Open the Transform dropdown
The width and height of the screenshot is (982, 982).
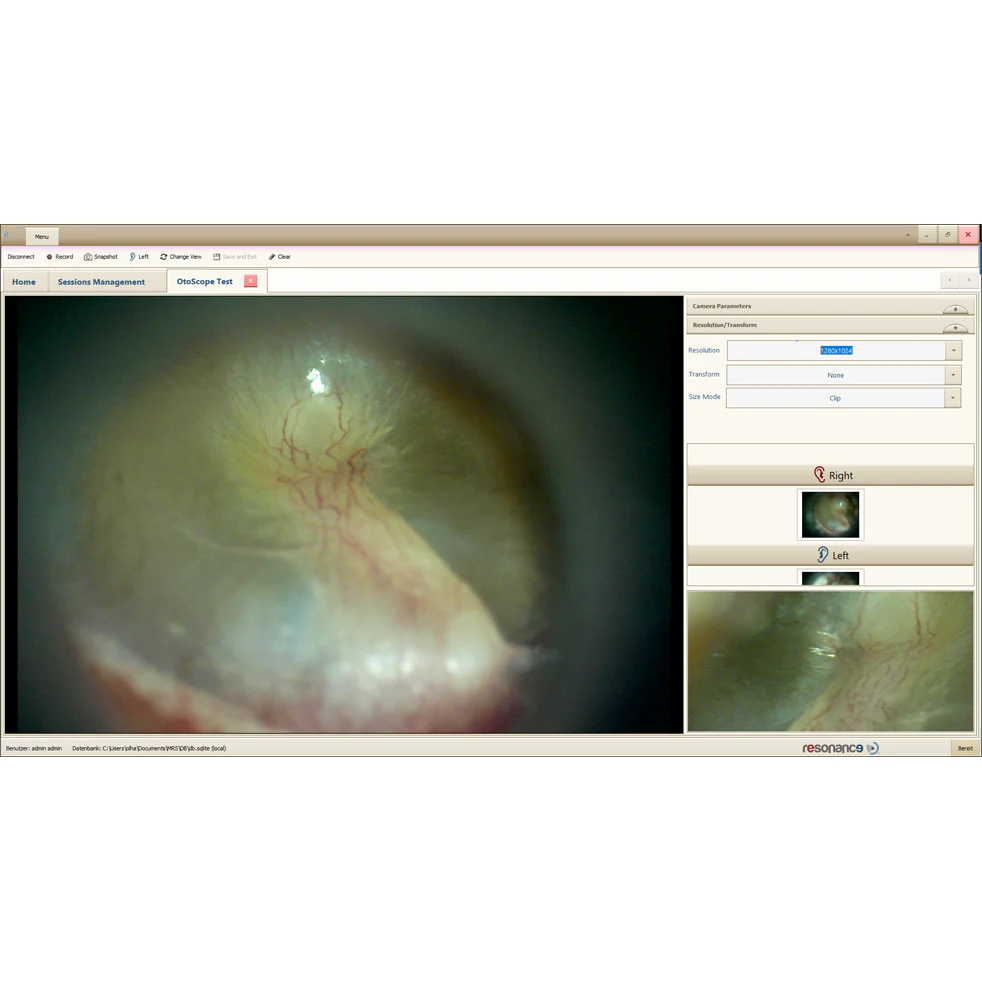point(953,375)
